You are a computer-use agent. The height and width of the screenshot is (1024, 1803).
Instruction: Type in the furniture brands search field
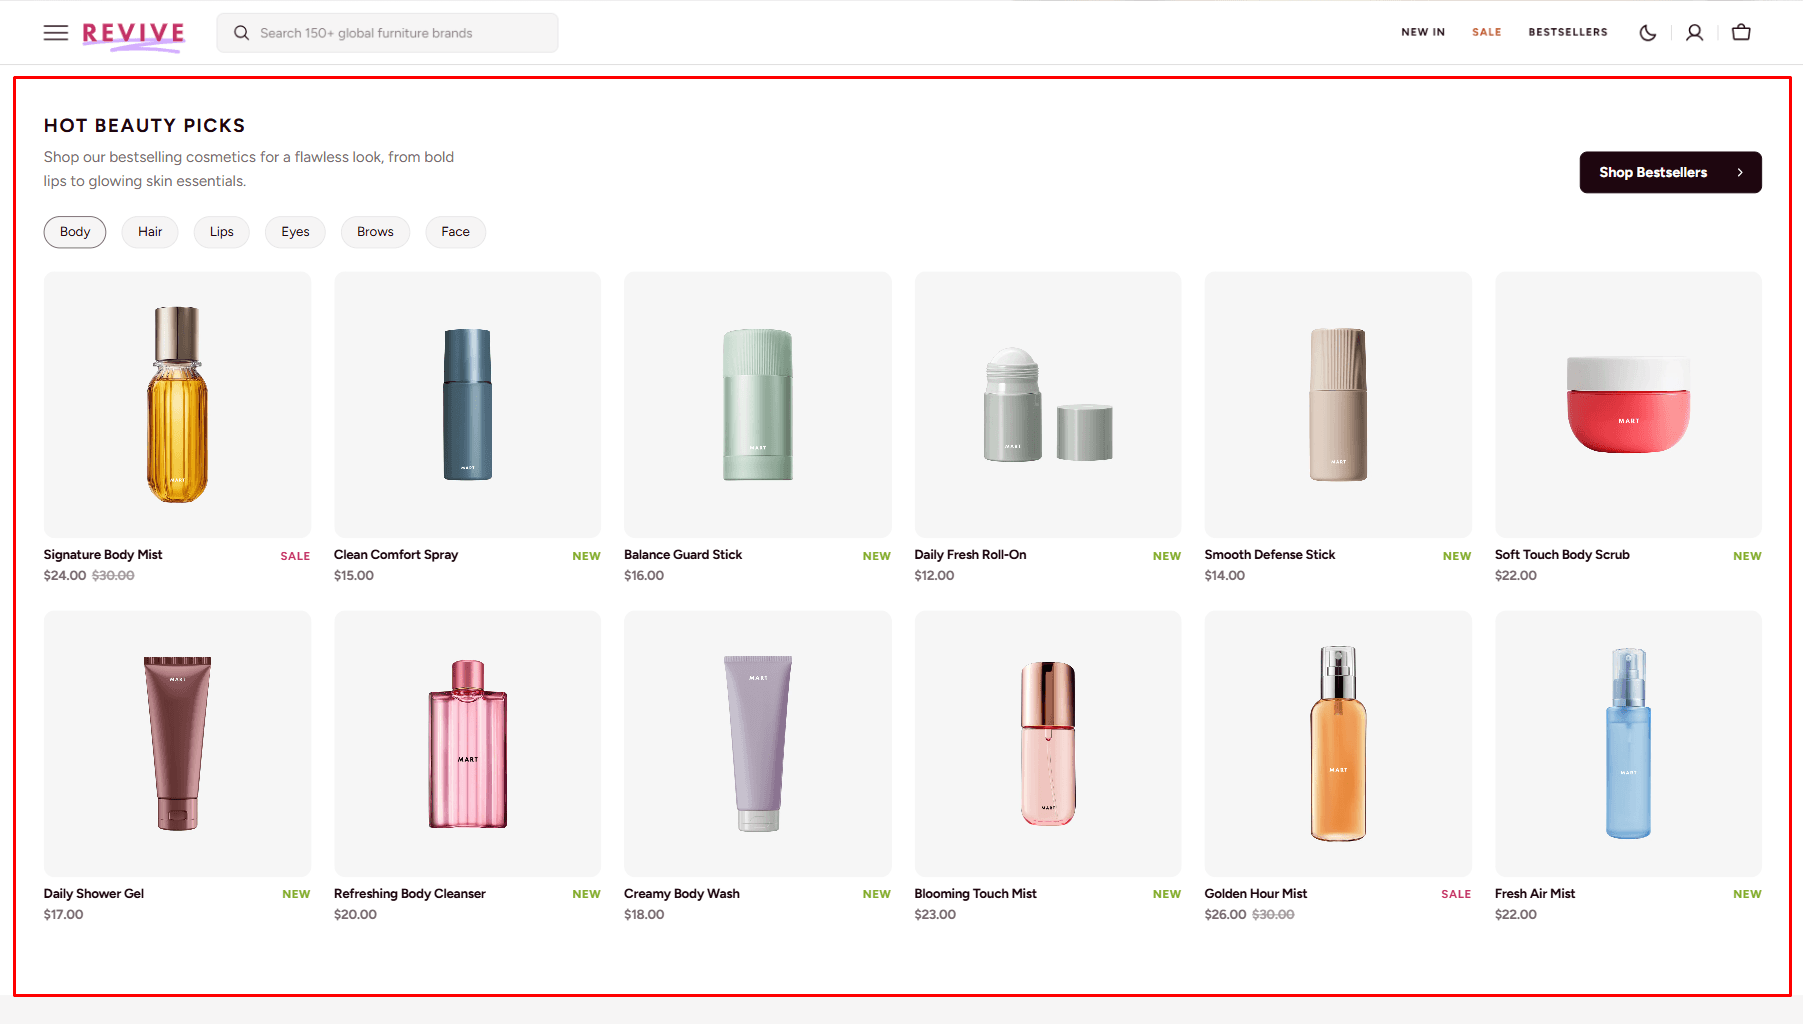[x=400, y=33]
